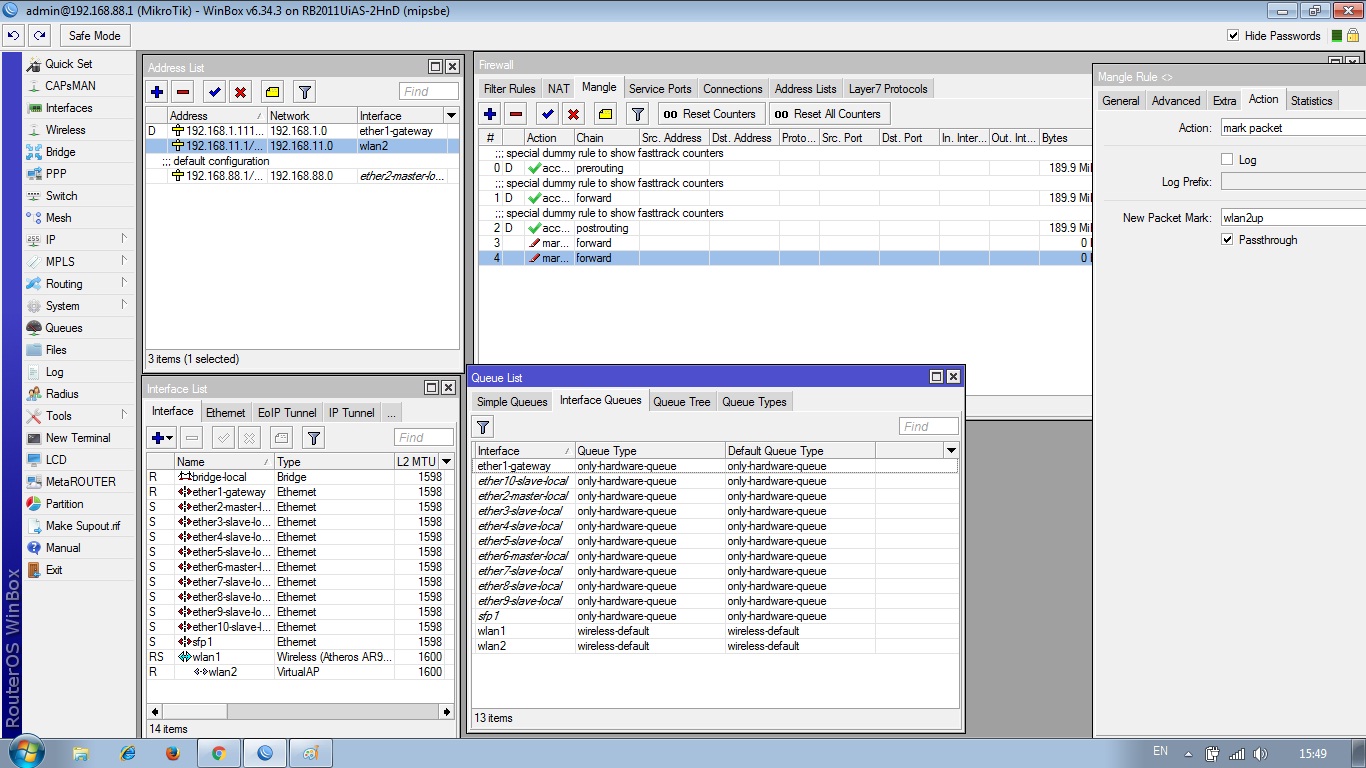Click the undo arrow in WinBox top toolbar

click(x=13, y=36)
